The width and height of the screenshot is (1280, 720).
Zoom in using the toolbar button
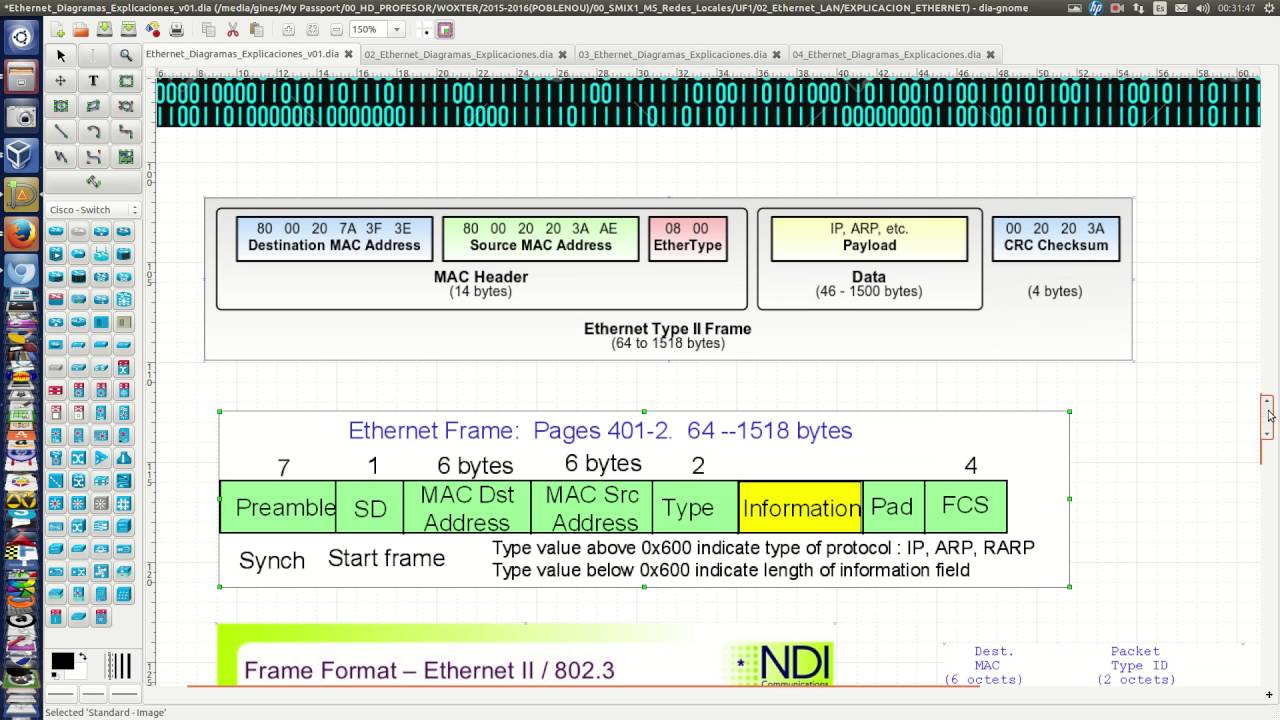point(288,30)
